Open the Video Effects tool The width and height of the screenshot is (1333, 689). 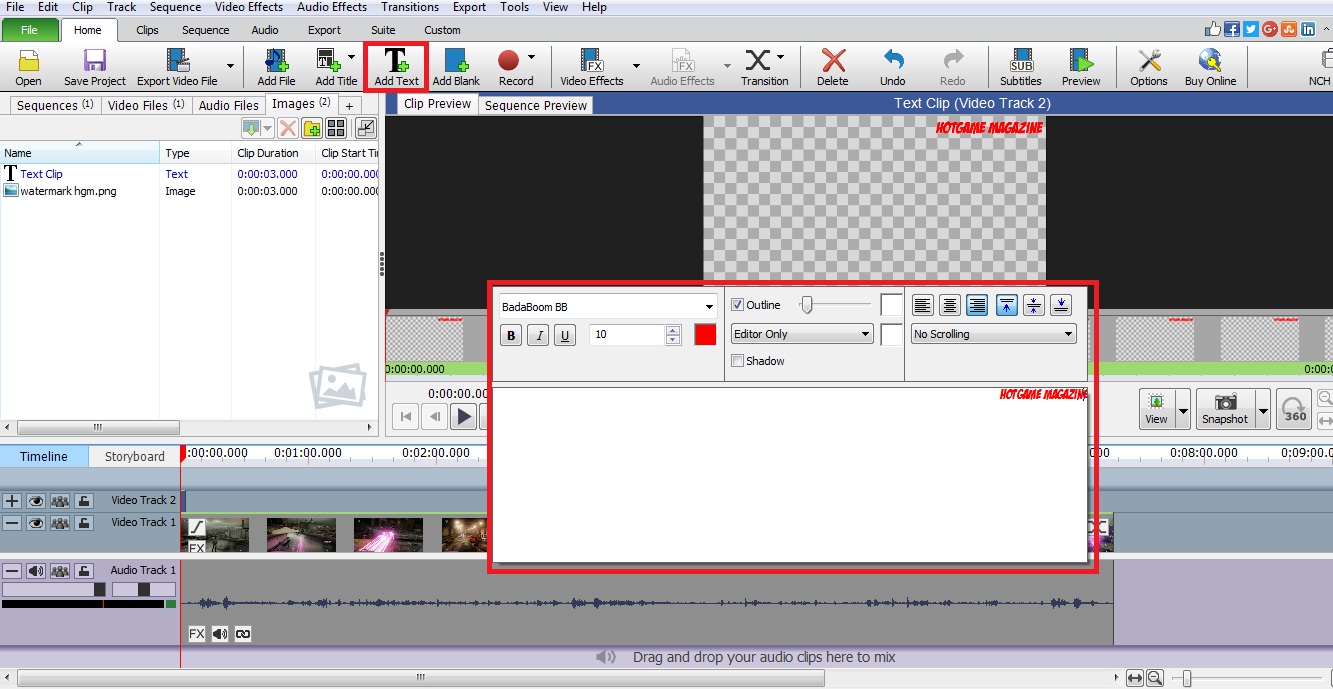(x=591, y=66)
